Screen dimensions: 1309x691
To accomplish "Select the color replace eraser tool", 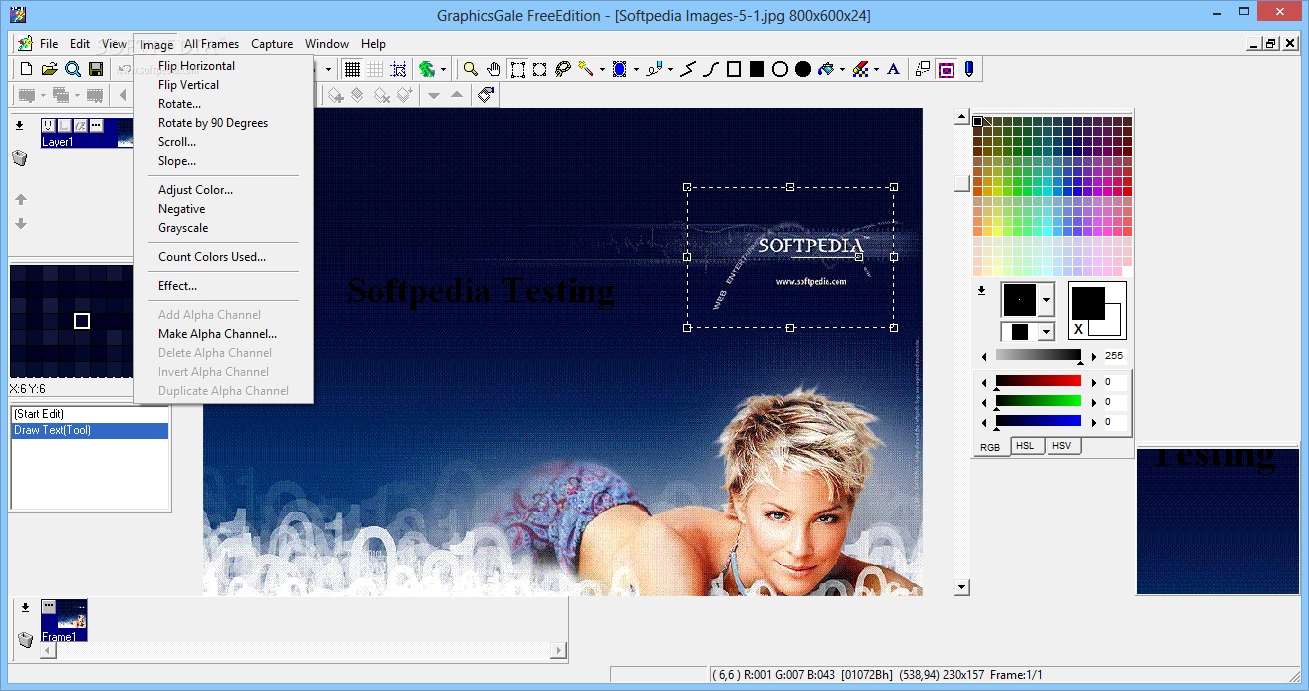I will pyautogui.click(x=860, y=69).
